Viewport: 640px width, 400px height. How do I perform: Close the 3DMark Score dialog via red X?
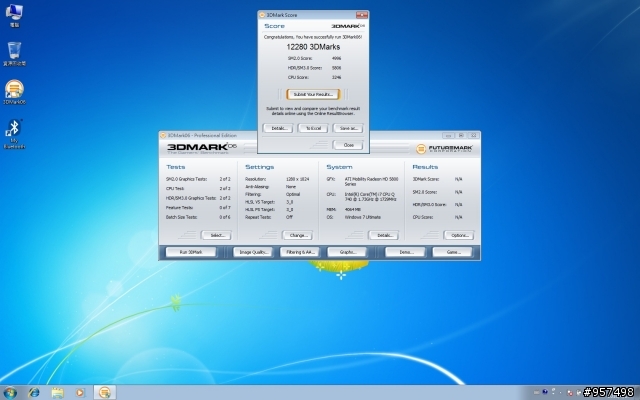tap(362, 15)
